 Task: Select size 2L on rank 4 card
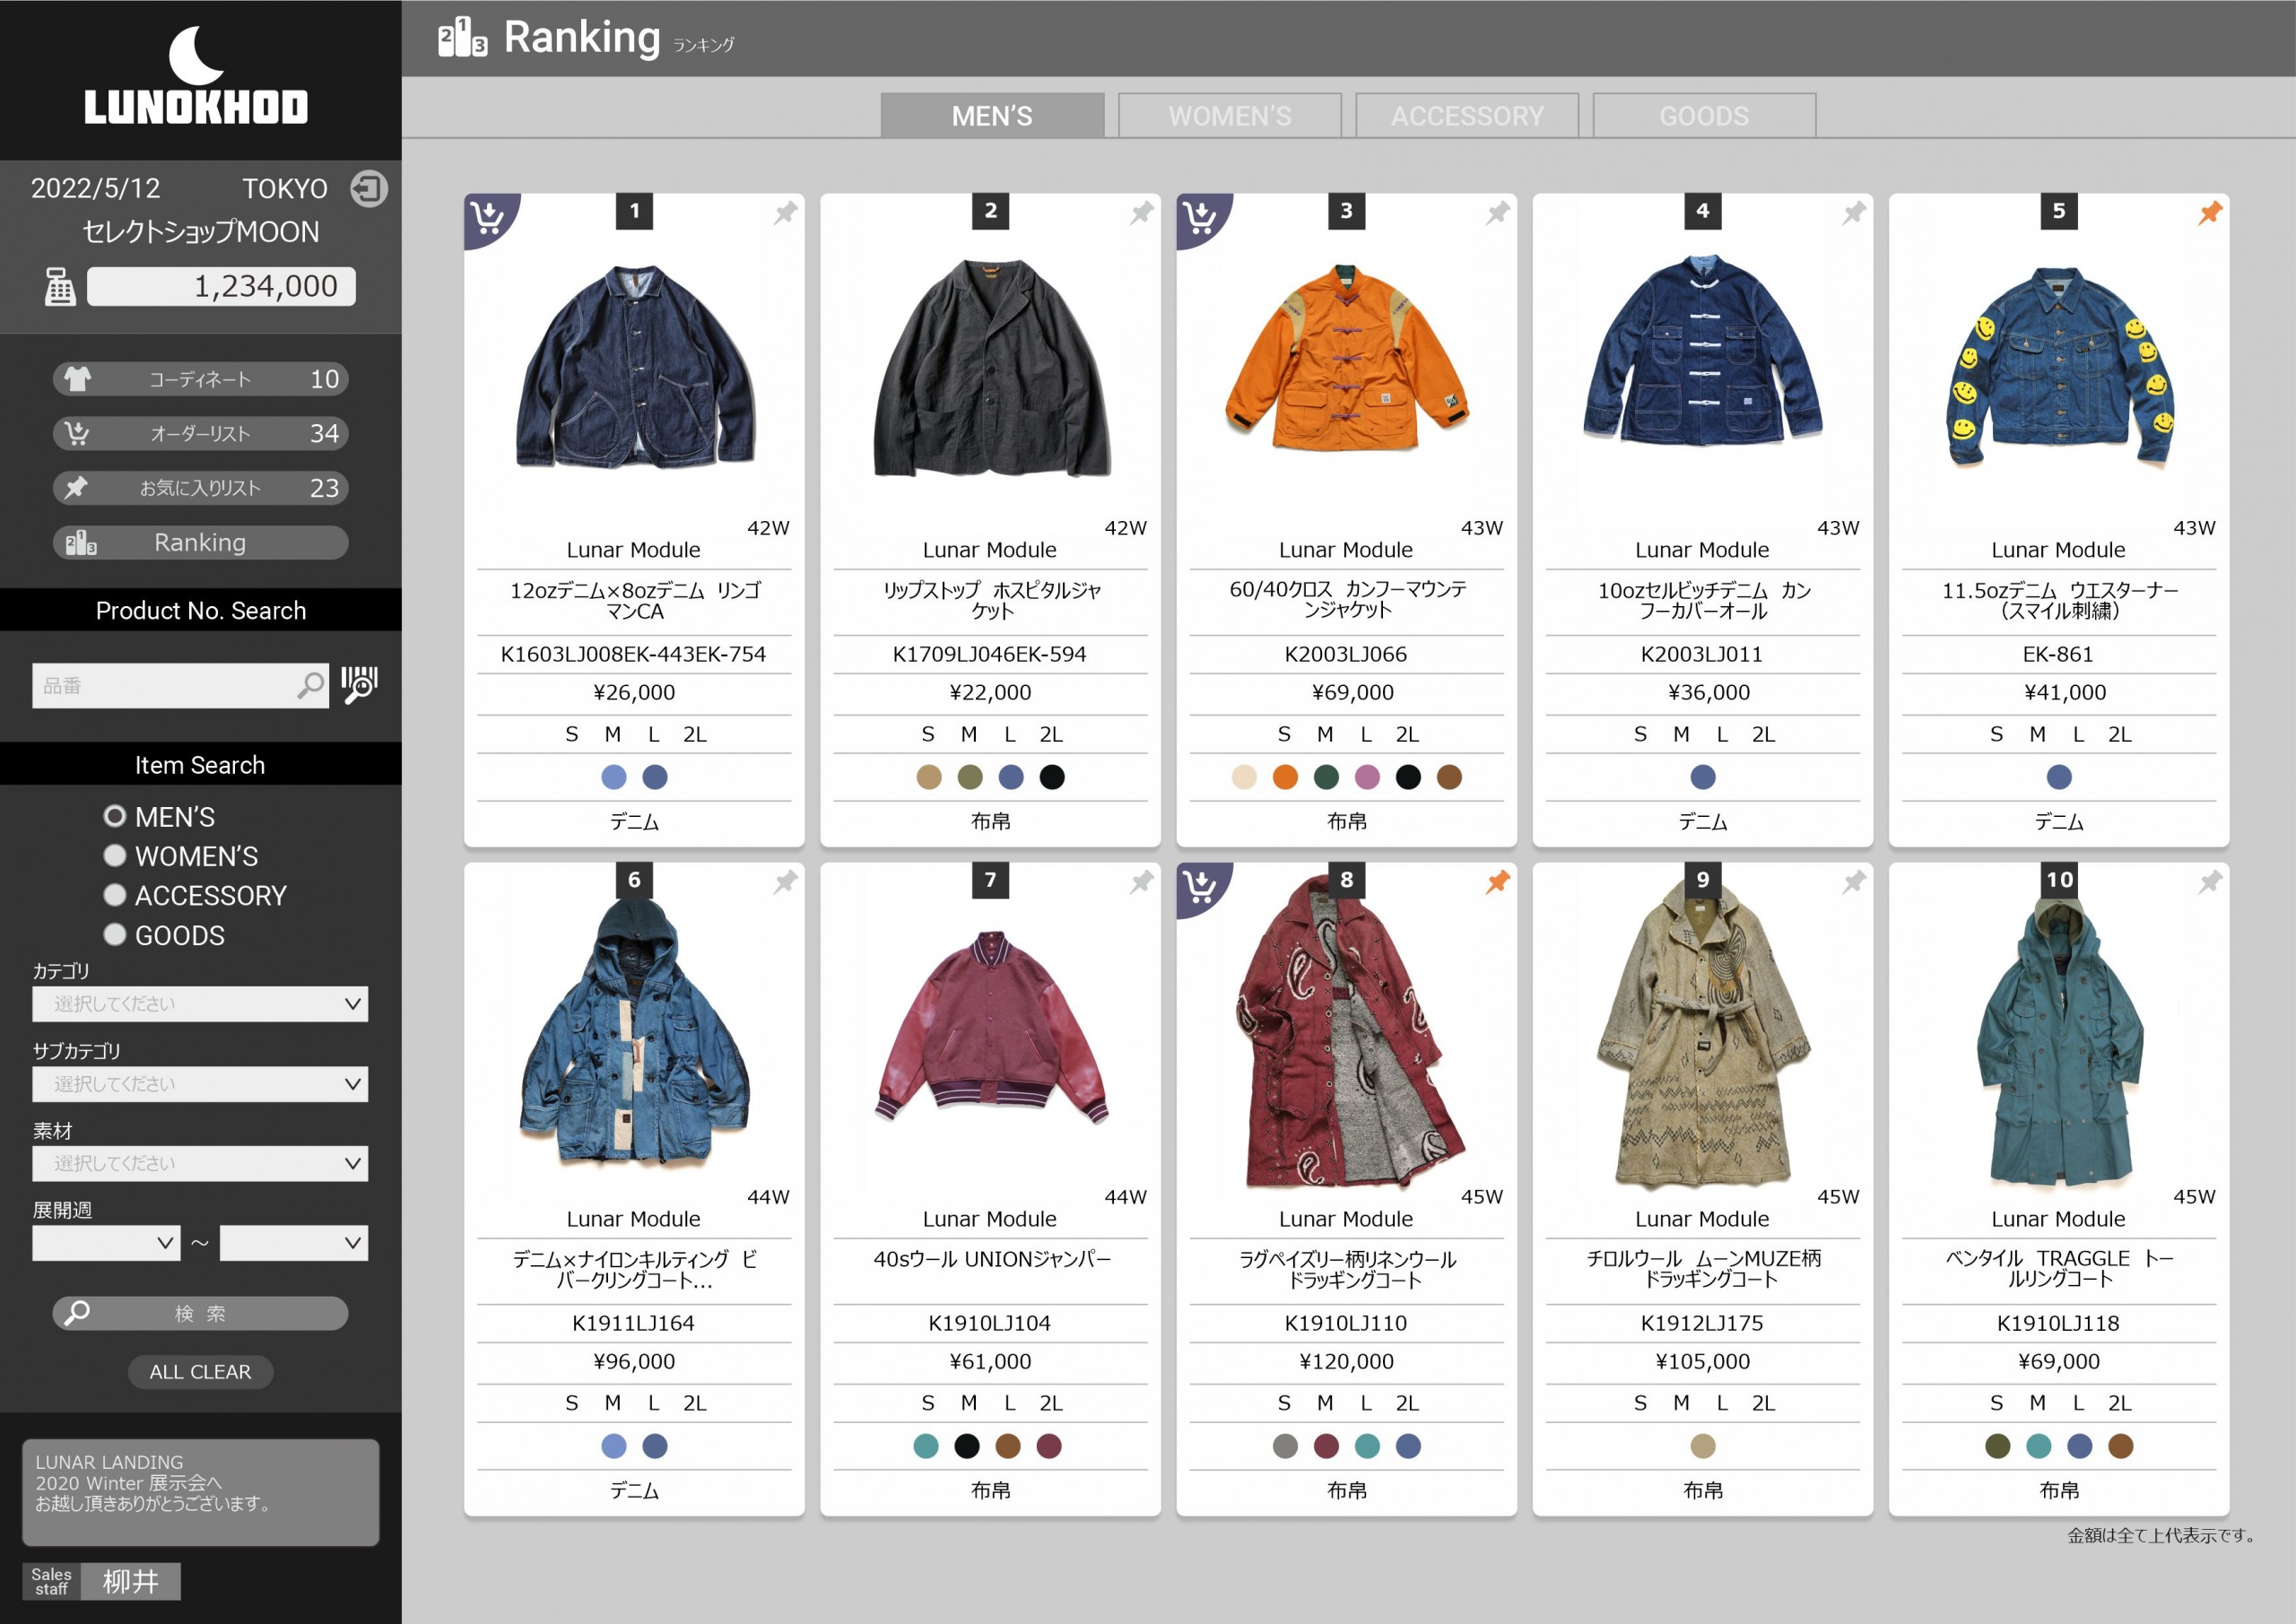pyautogui.click(x=1763, y=734)
